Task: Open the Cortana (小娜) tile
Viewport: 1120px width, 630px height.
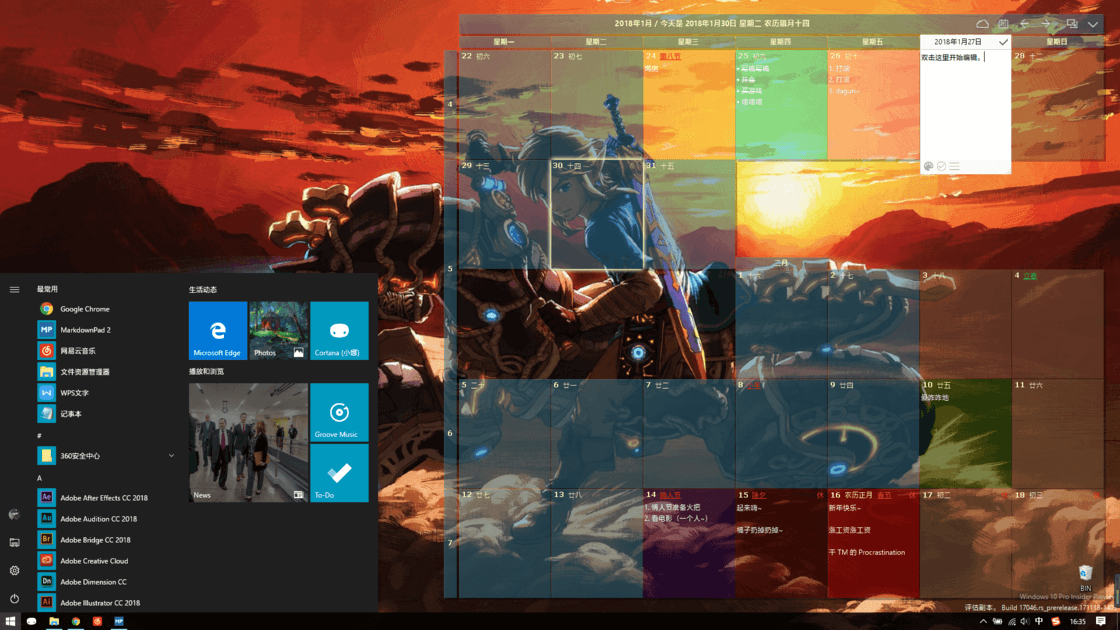Action: pyautogui.click(x=339, y=330)
